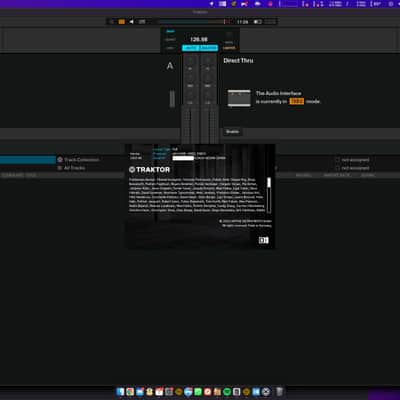Click the audio interface device image
Viewport: 400px width, 400px height.
(x=239, y=98)
